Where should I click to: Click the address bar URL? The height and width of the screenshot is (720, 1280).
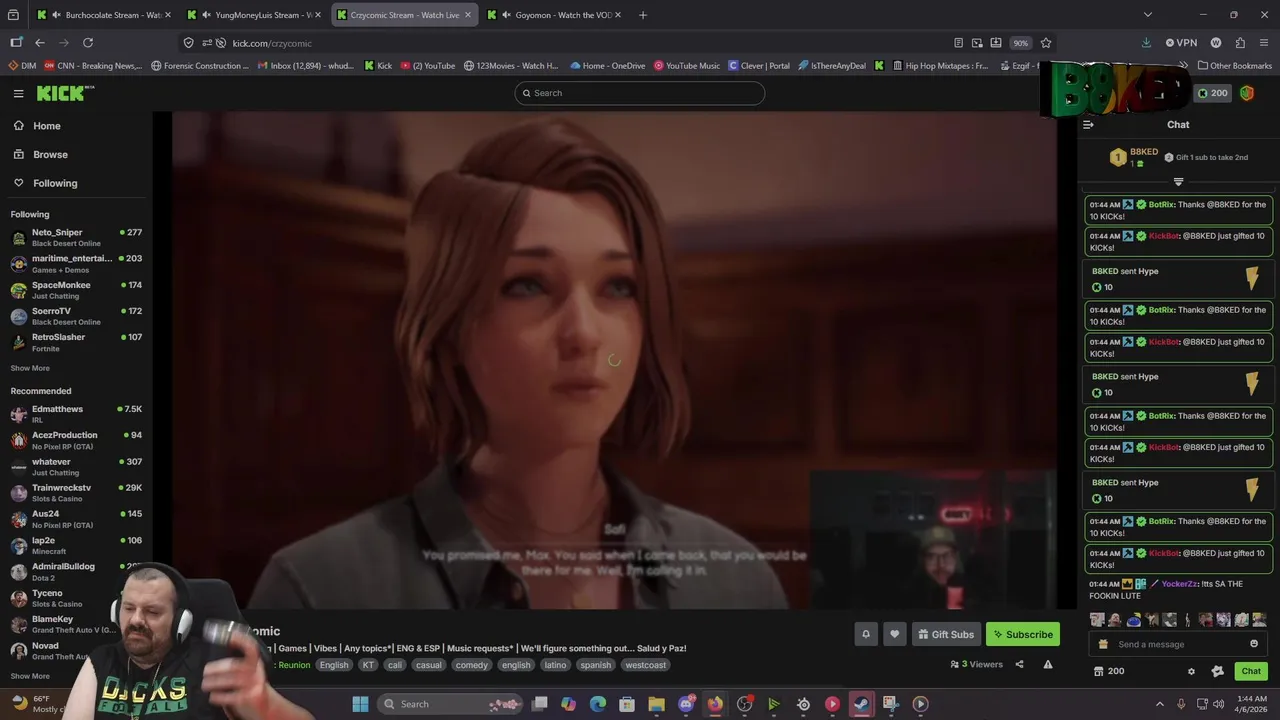pyautogui.click(x=272, y=43)
